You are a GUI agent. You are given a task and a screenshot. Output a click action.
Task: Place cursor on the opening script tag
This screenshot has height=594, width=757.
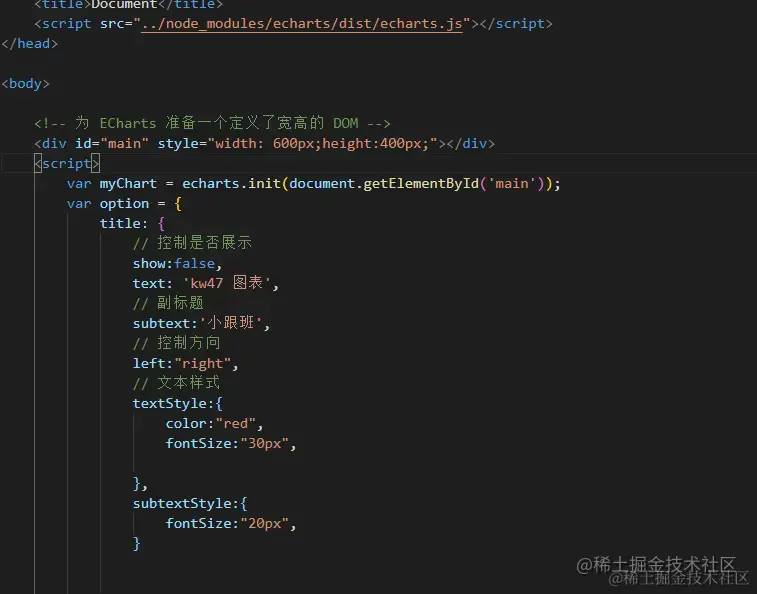[67, 164]
